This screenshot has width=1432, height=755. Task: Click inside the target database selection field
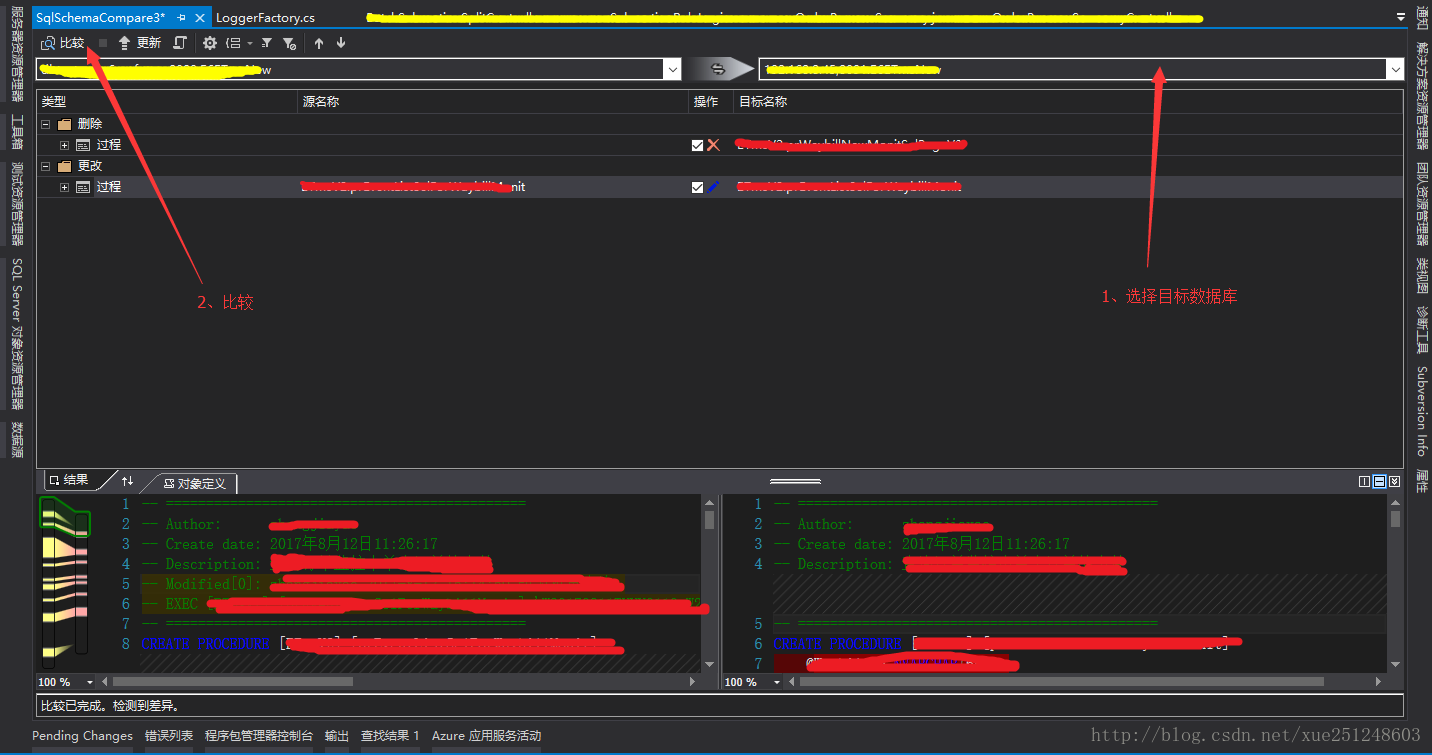(x=1073, y=69)
